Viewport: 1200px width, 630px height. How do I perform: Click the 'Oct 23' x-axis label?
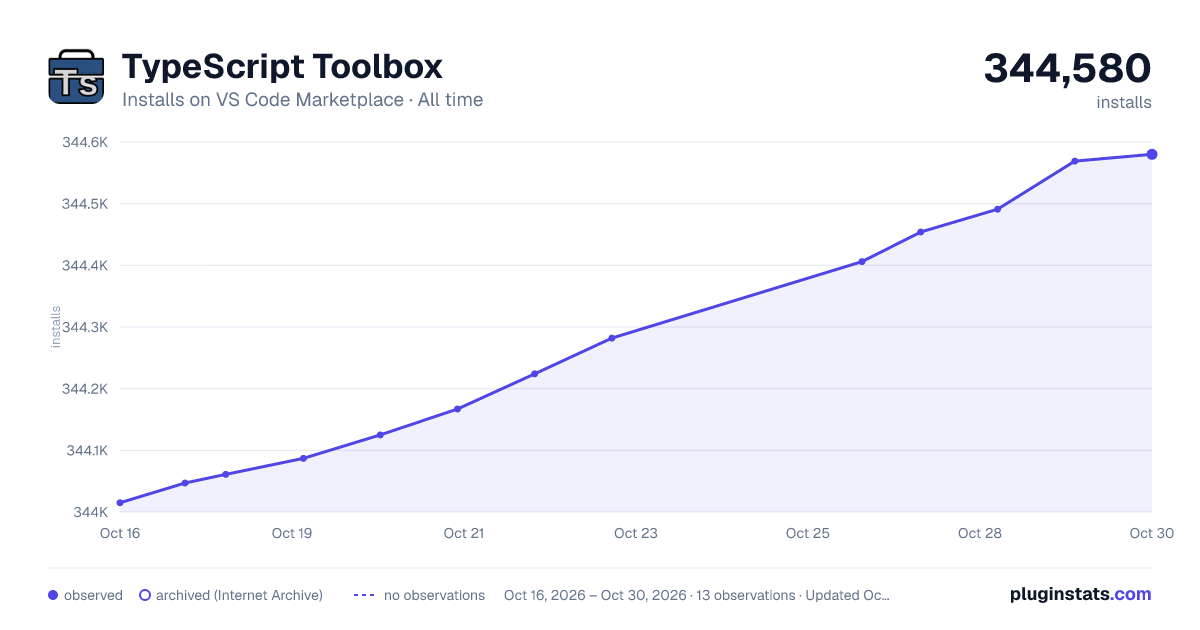[x=636, y=533]
